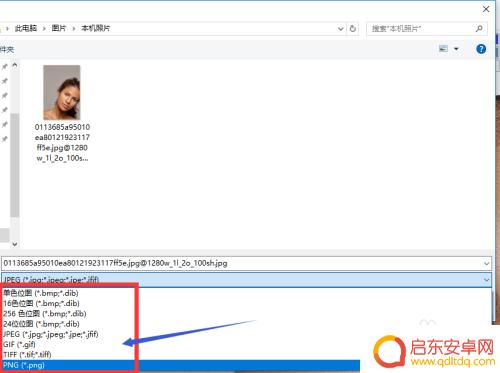Screen dimensions: 500x373
Task: Open the help question mark icon
Action: [x=481, y=49]
